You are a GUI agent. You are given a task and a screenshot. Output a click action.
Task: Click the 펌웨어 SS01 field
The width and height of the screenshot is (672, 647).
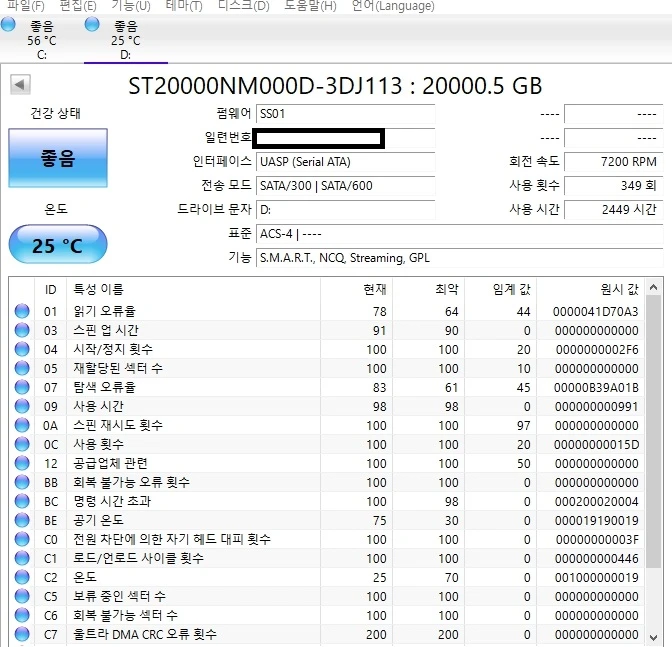(x=345, y=114)
